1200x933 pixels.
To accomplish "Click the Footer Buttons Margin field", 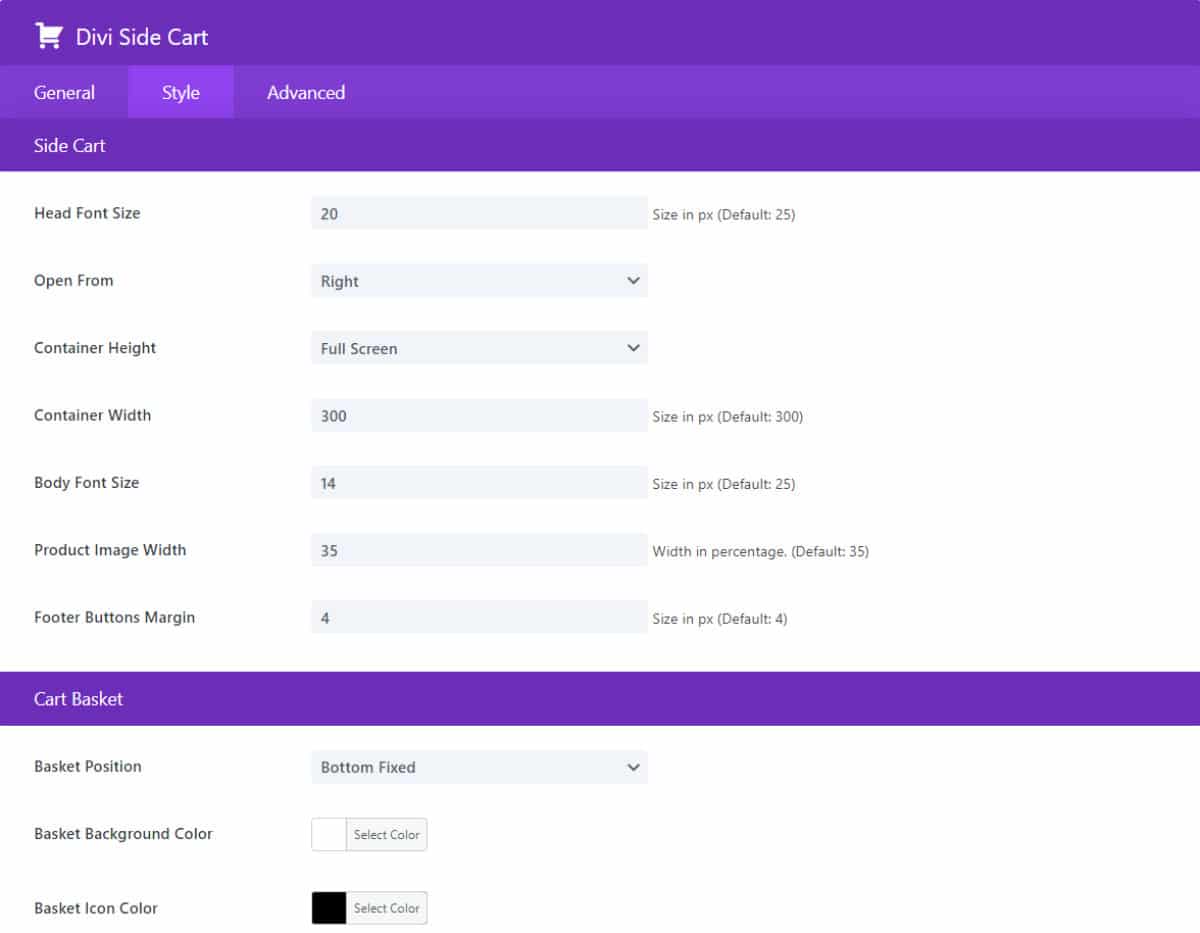I will [478, 618].
